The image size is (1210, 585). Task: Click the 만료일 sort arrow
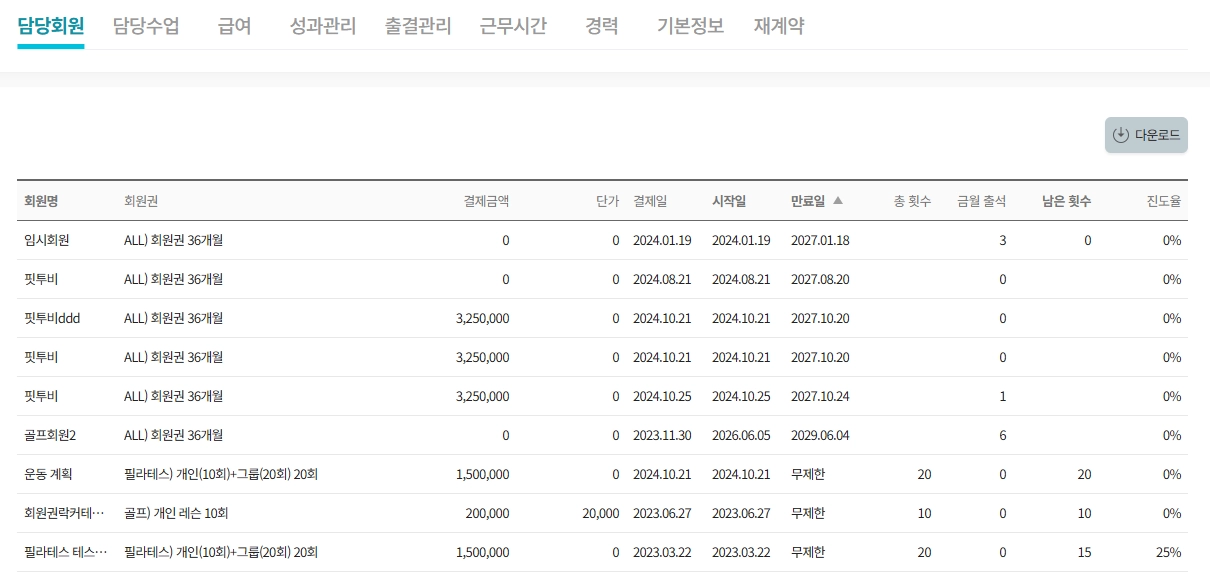point(838,201)
